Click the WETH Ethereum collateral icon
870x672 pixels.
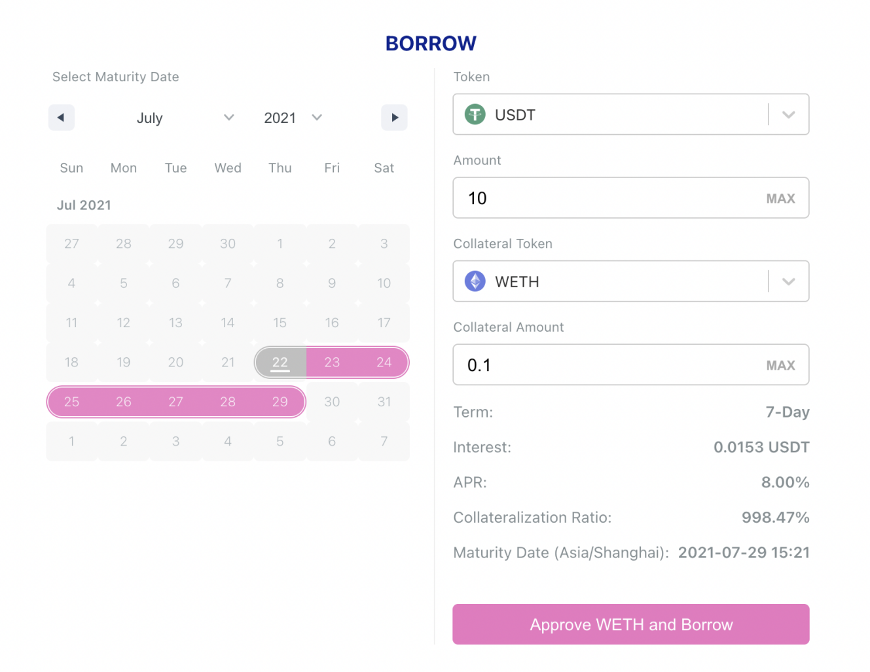click(475, 282)
